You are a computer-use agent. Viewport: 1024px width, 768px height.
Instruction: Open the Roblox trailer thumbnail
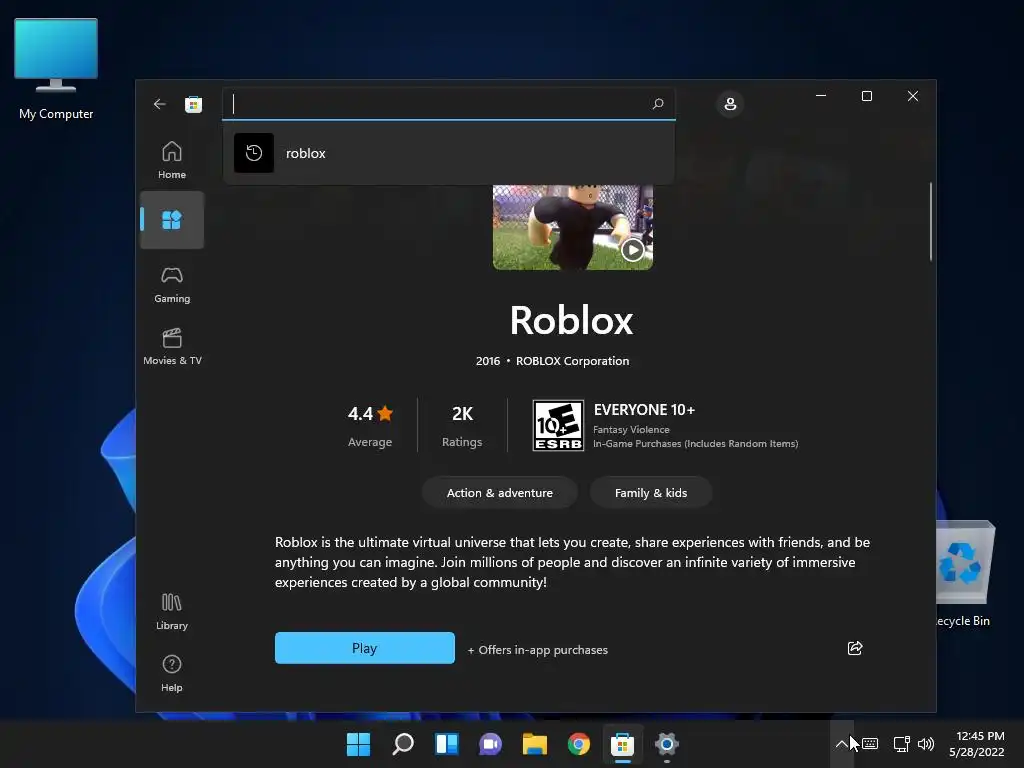573,227
